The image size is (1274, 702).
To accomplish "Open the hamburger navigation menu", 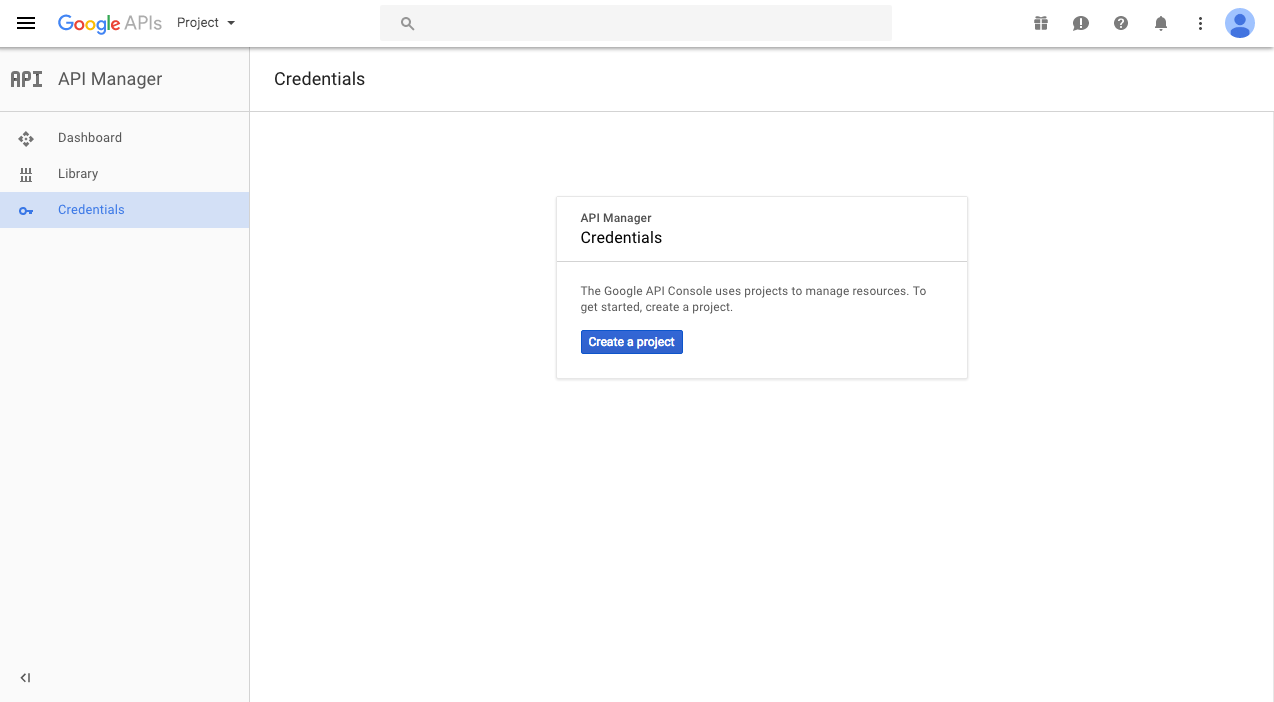I will point(26,23).
